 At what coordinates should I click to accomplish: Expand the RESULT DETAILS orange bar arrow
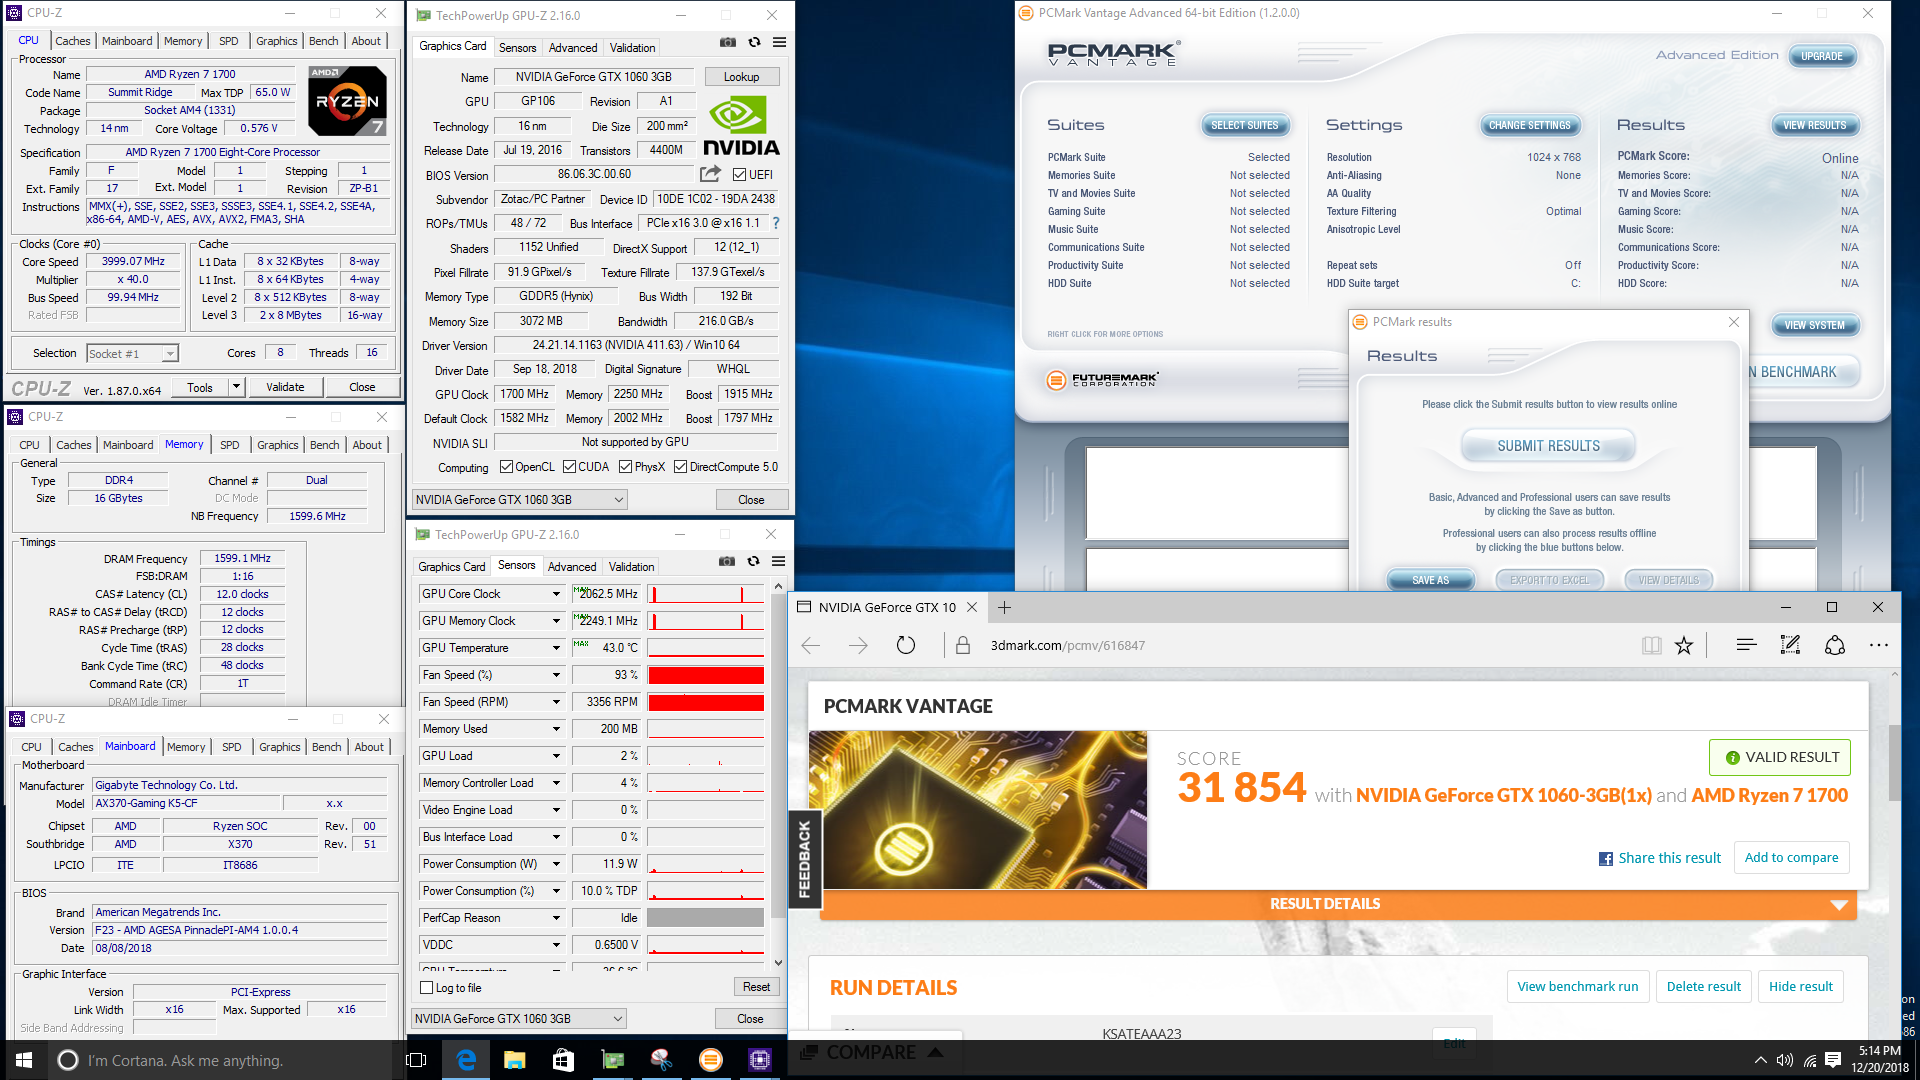tap(1838, 904)
